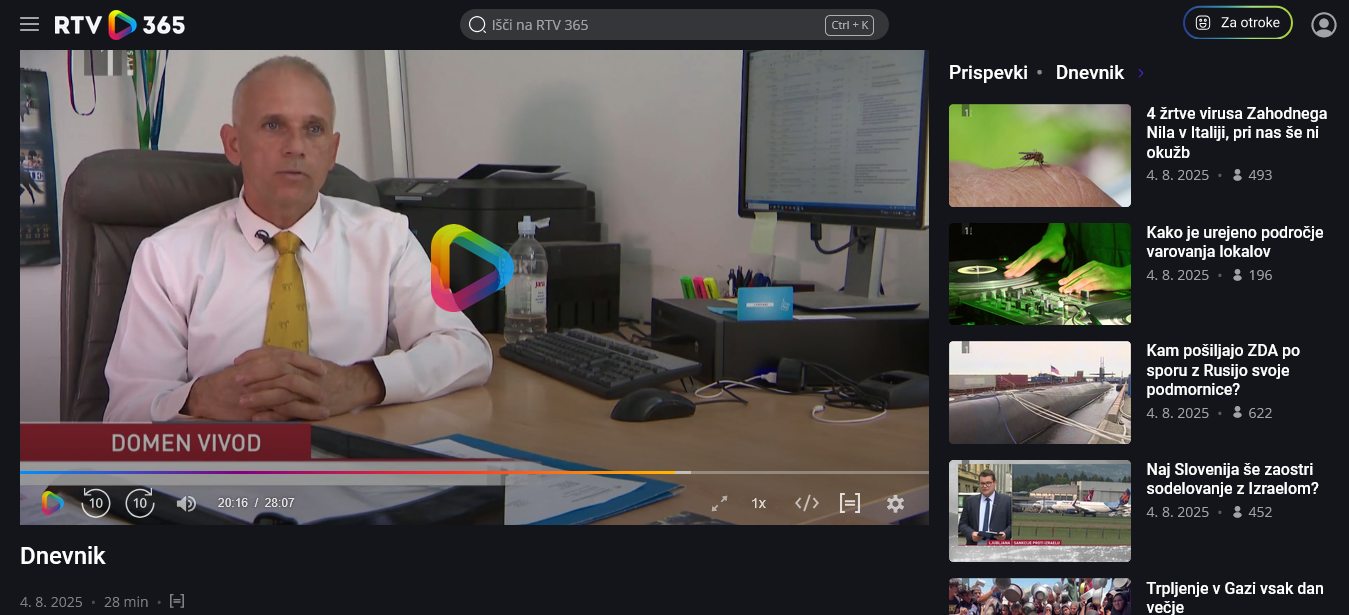Click the Dnevnik video title
This screenshot has height=615, width=1349.
(63, 556)
